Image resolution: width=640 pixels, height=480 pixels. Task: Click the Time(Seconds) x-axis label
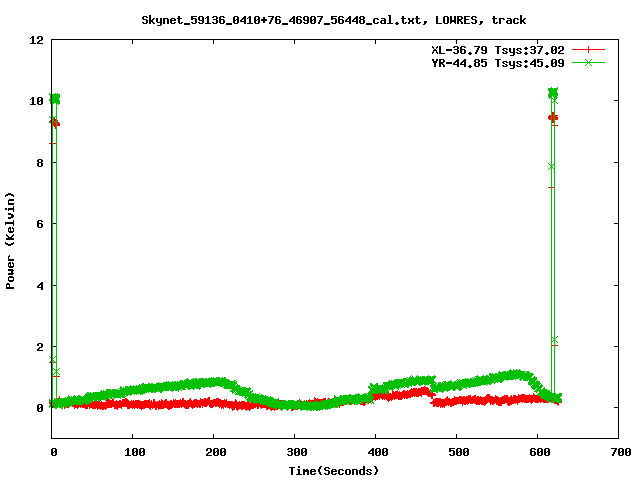[333, 471]
